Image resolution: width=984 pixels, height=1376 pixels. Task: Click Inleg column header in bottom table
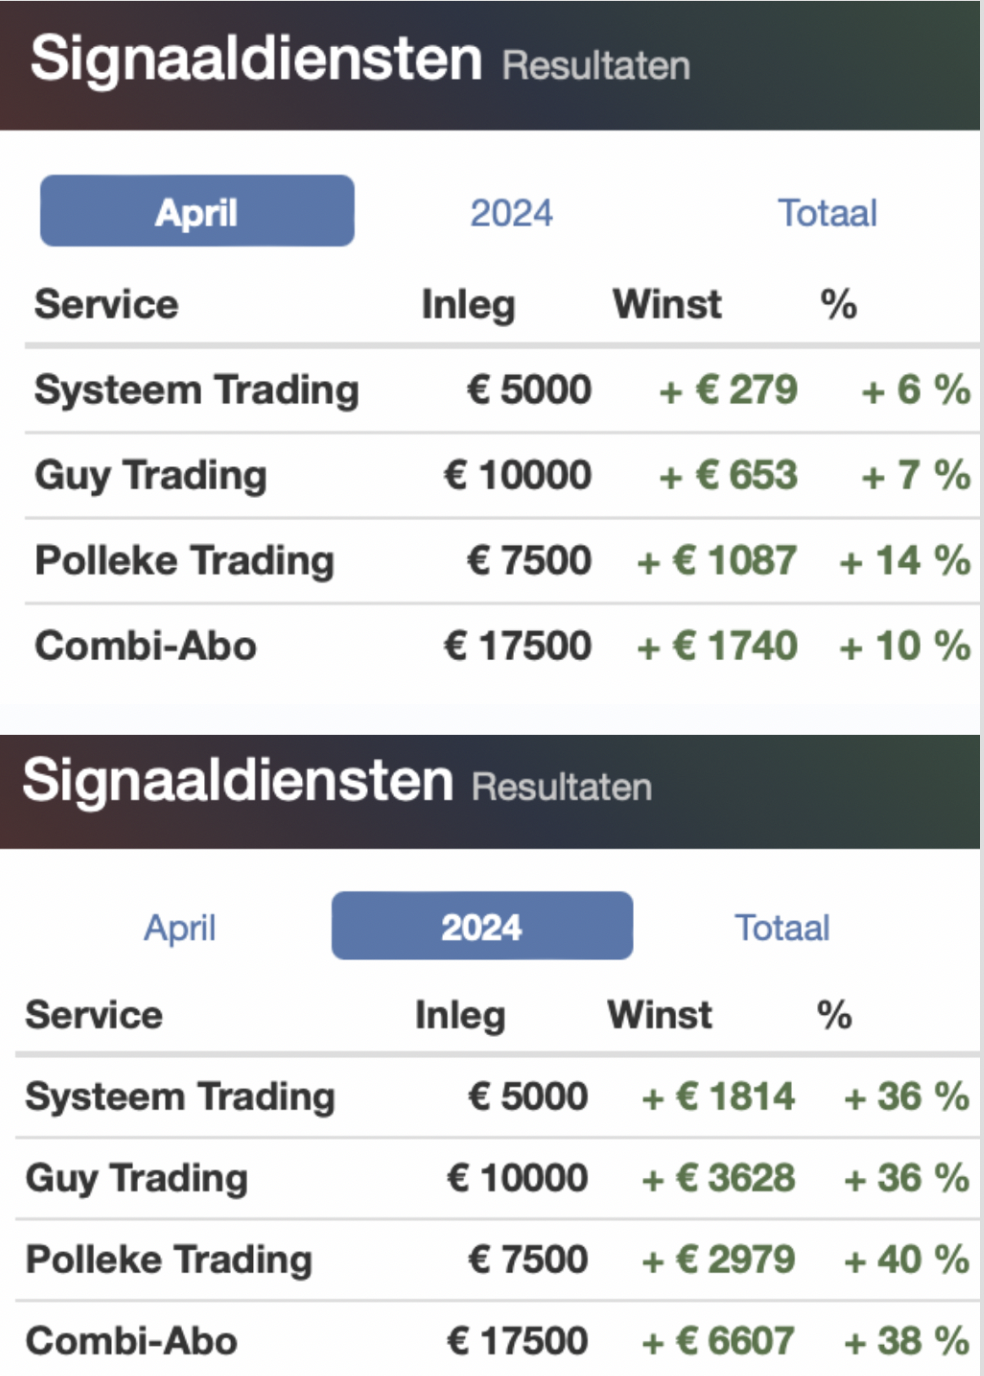460,1015
